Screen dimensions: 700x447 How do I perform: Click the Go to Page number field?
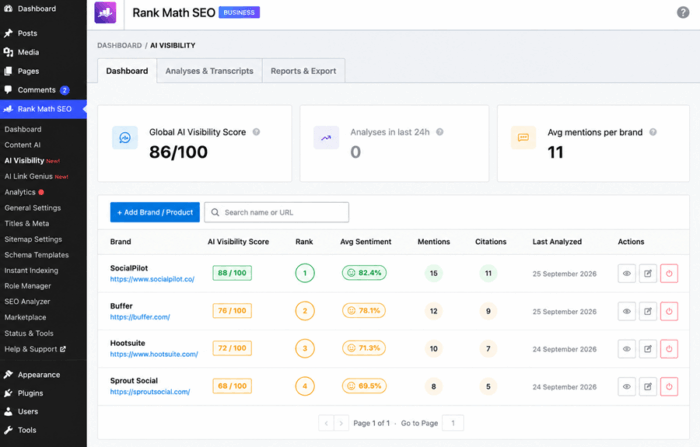pos(453,423)
